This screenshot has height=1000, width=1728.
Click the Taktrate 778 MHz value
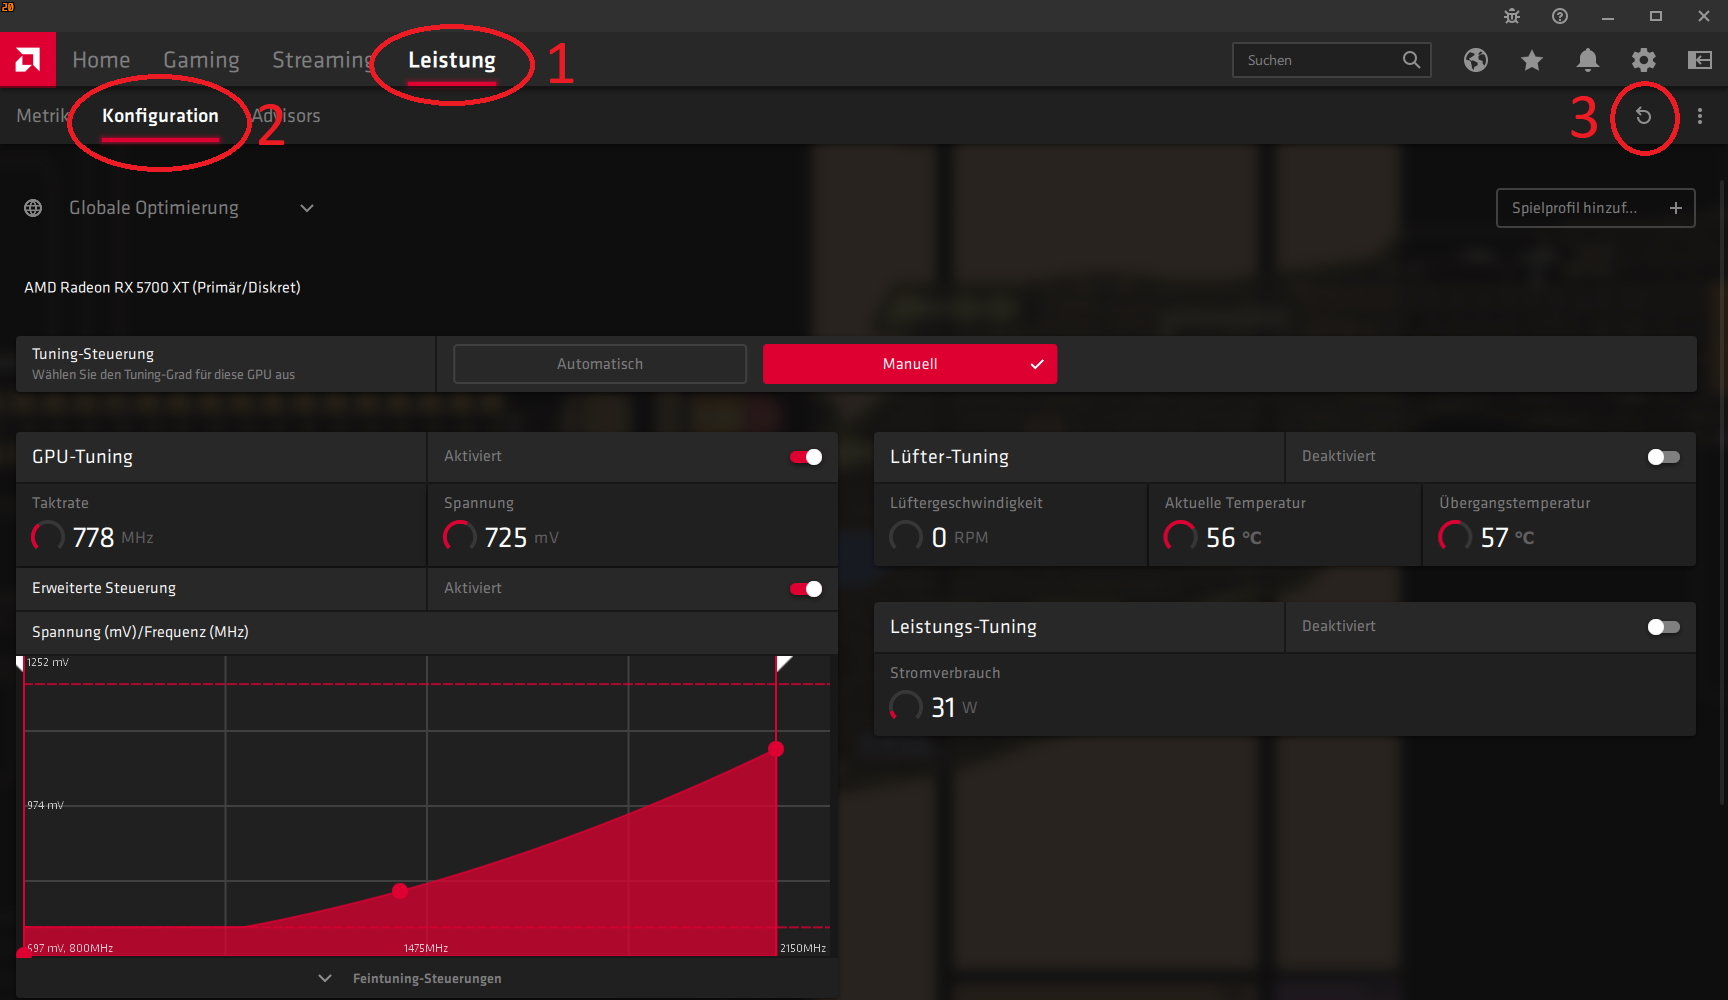coord(93,538)
